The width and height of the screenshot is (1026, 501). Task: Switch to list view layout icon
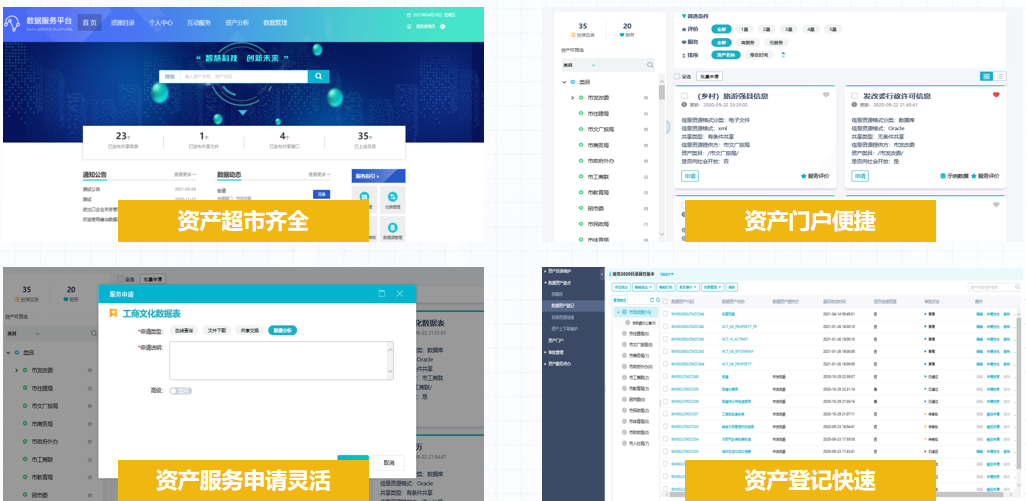1000,76
